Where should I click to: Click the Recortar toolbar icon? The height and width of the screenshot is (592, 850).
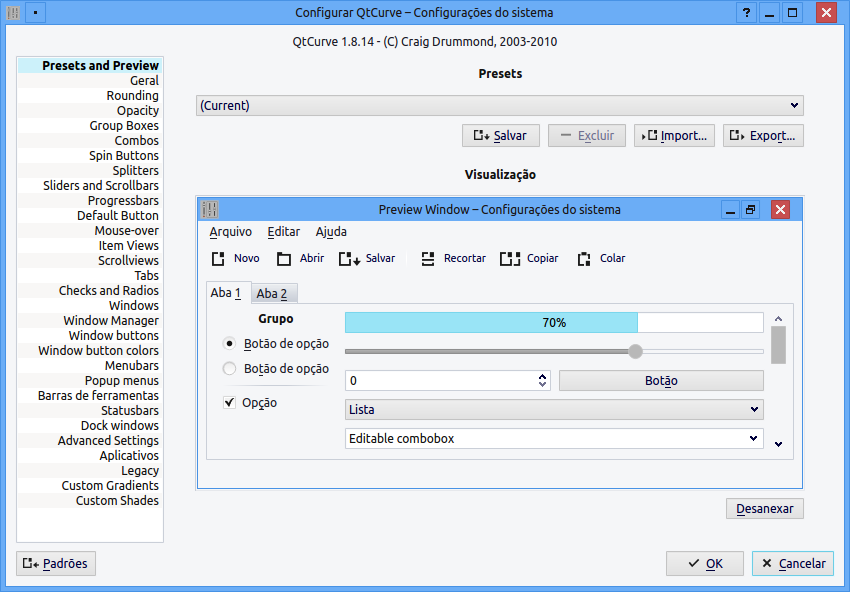[x=428, y=259]
